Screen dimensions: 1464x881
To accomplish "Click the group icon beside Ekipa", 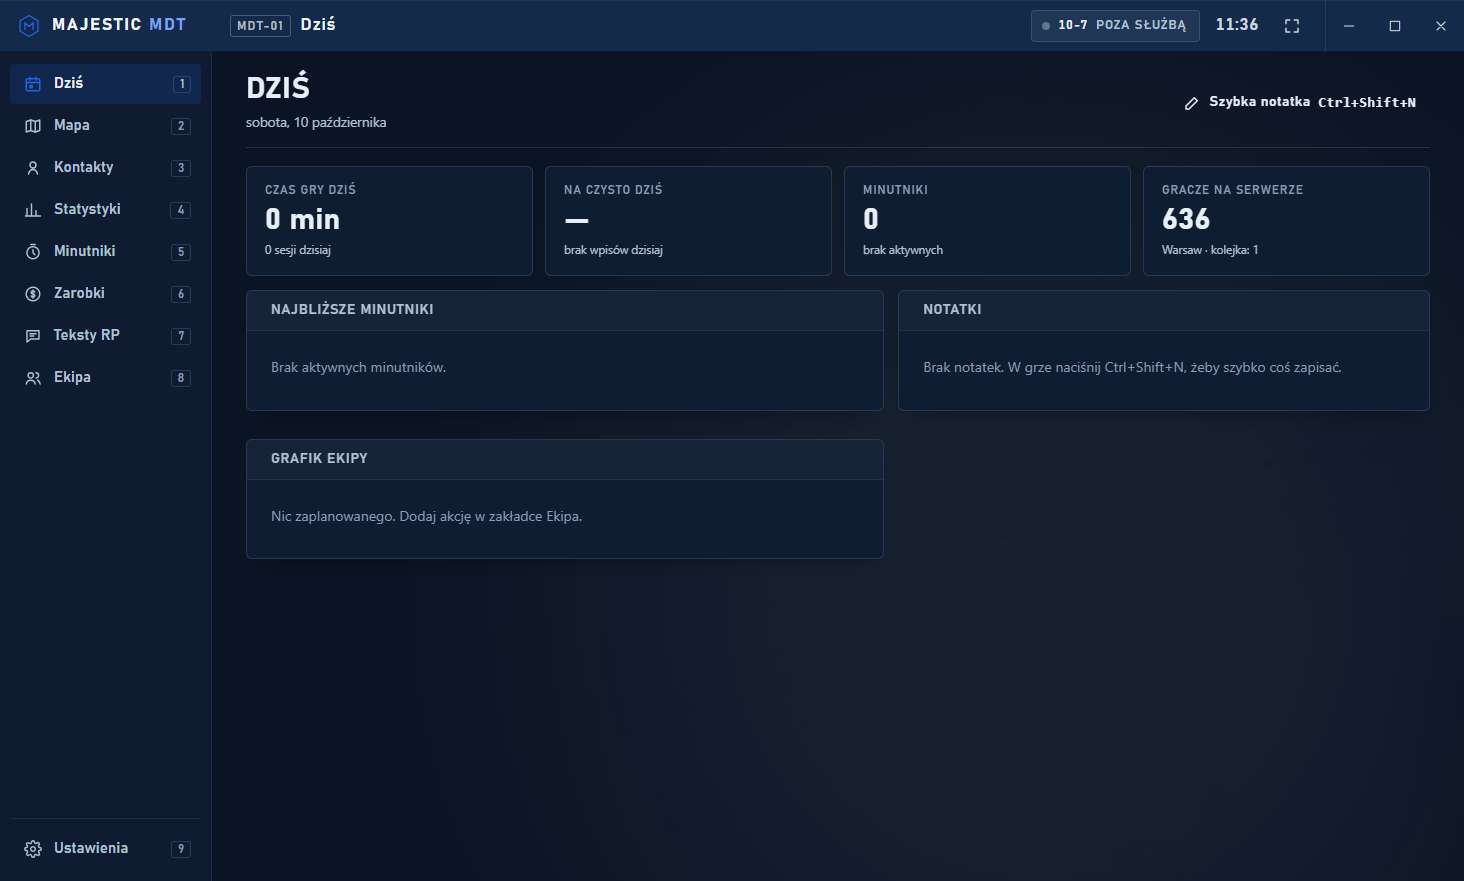I will (x=33, y=378).
